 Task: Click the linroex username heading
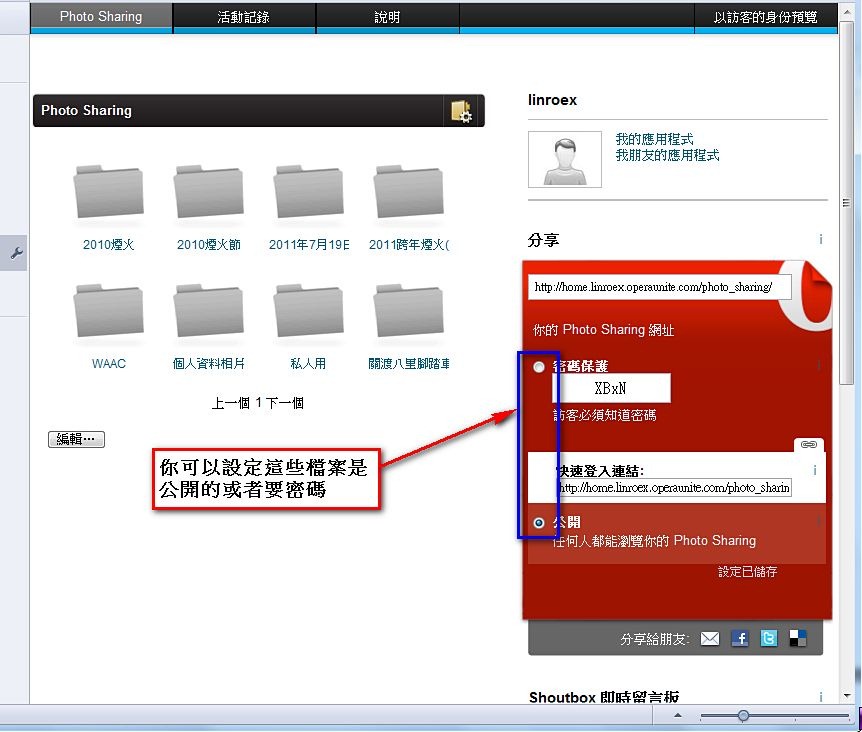552,100
